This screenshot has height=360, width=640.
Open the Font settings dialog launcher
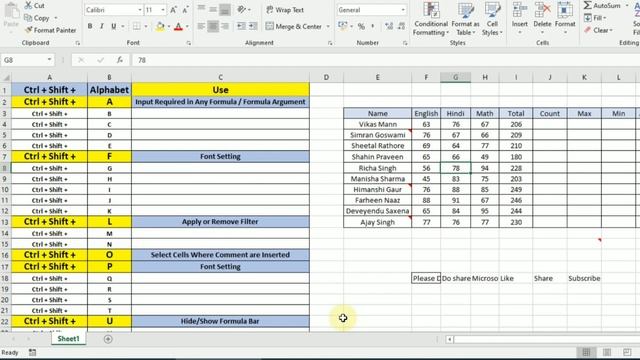[x=189, y=43]
